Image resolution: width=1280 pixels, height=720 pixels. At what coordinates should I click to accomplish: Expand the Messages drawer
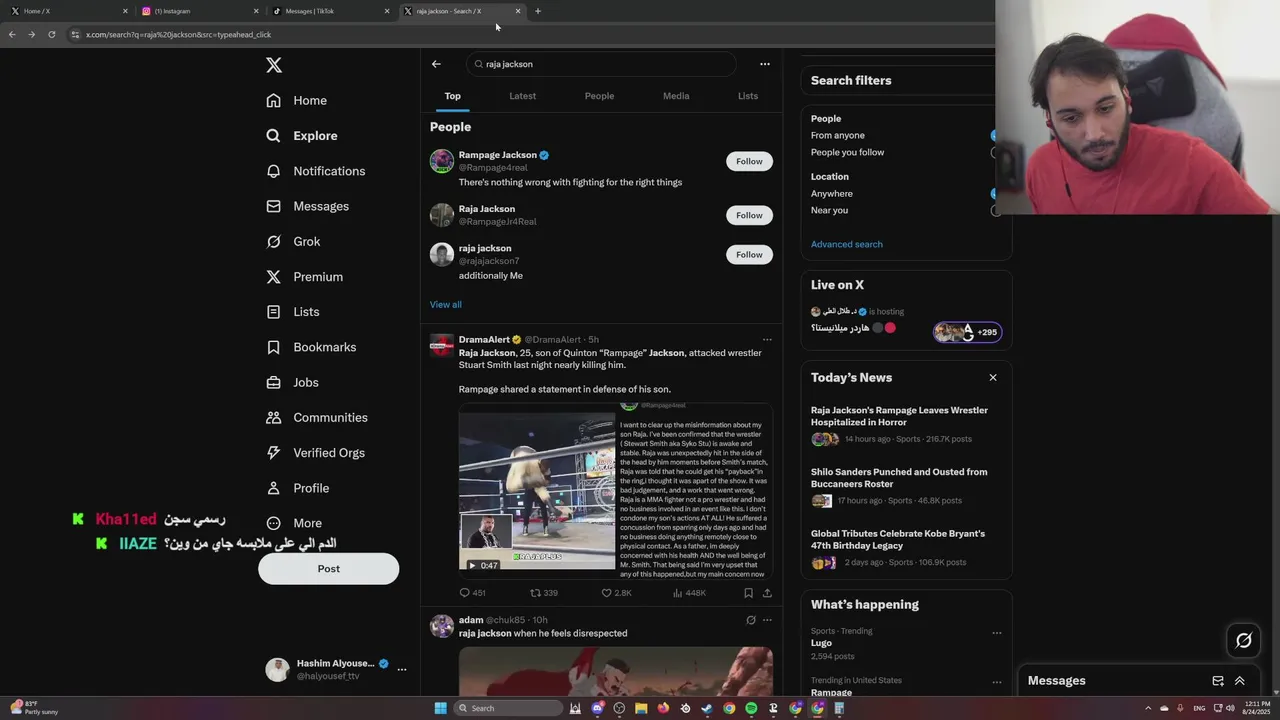[1240, 681]
